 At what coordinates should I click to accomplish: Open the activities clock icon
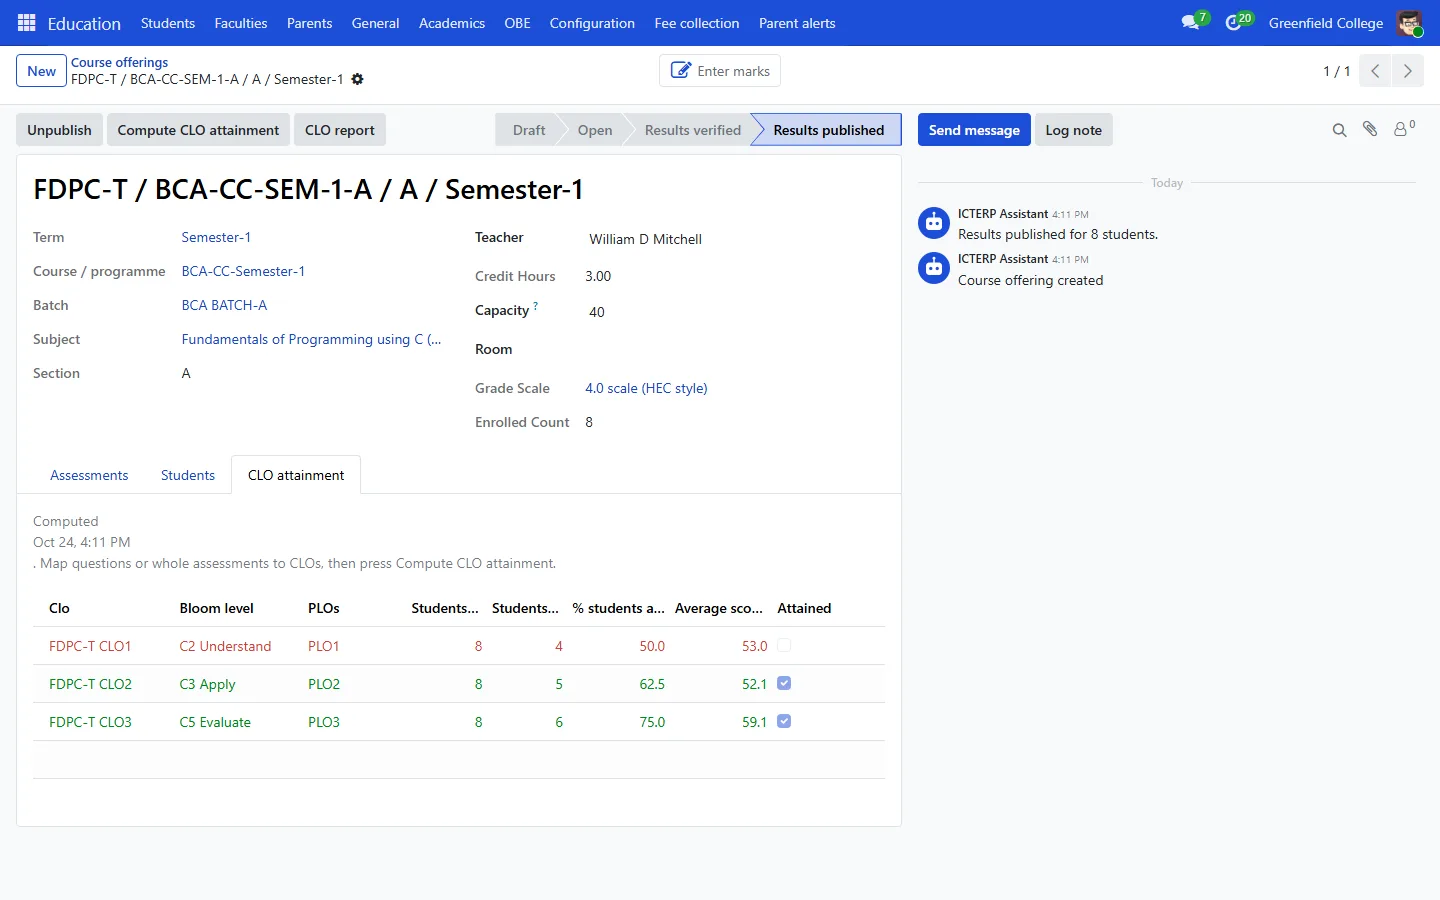[x=1234, y=23]
